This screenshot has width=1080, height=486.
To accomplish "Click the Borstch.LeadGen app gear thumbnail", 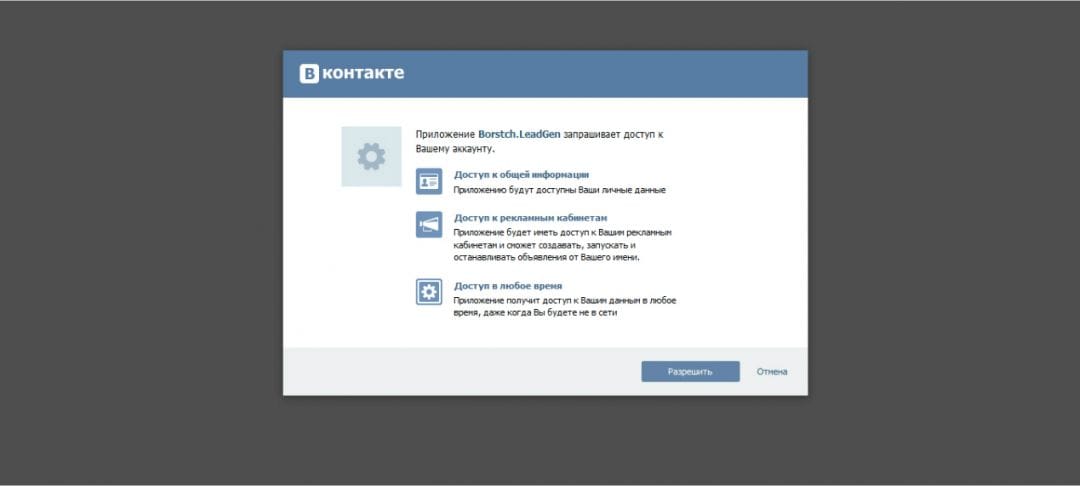I will [371, 156].
